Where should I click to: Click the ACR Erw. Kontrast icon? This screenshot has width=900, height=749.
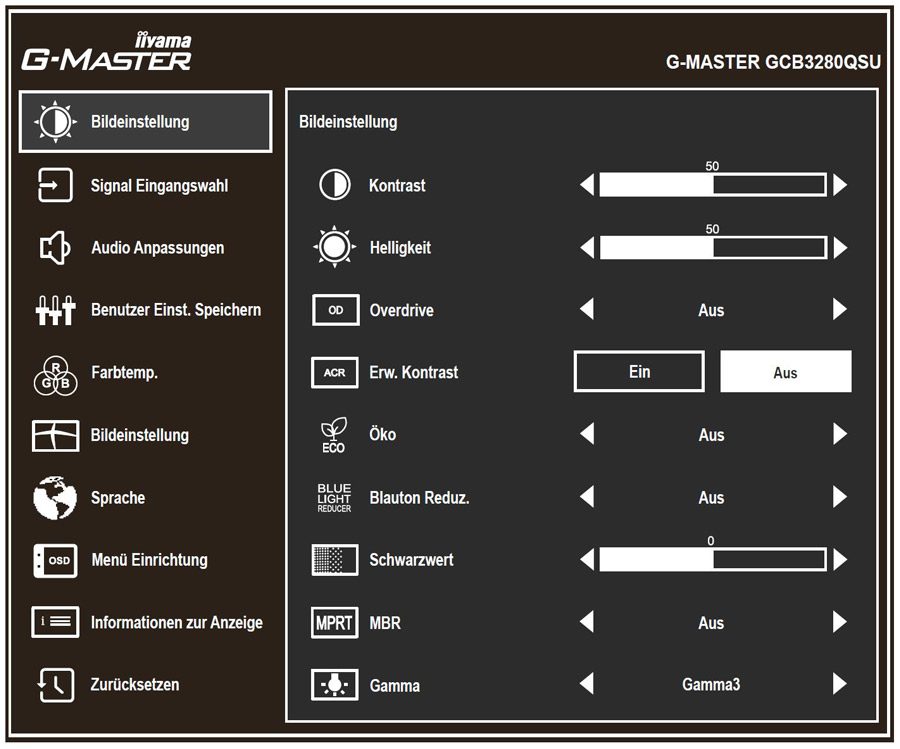[335, 372]
